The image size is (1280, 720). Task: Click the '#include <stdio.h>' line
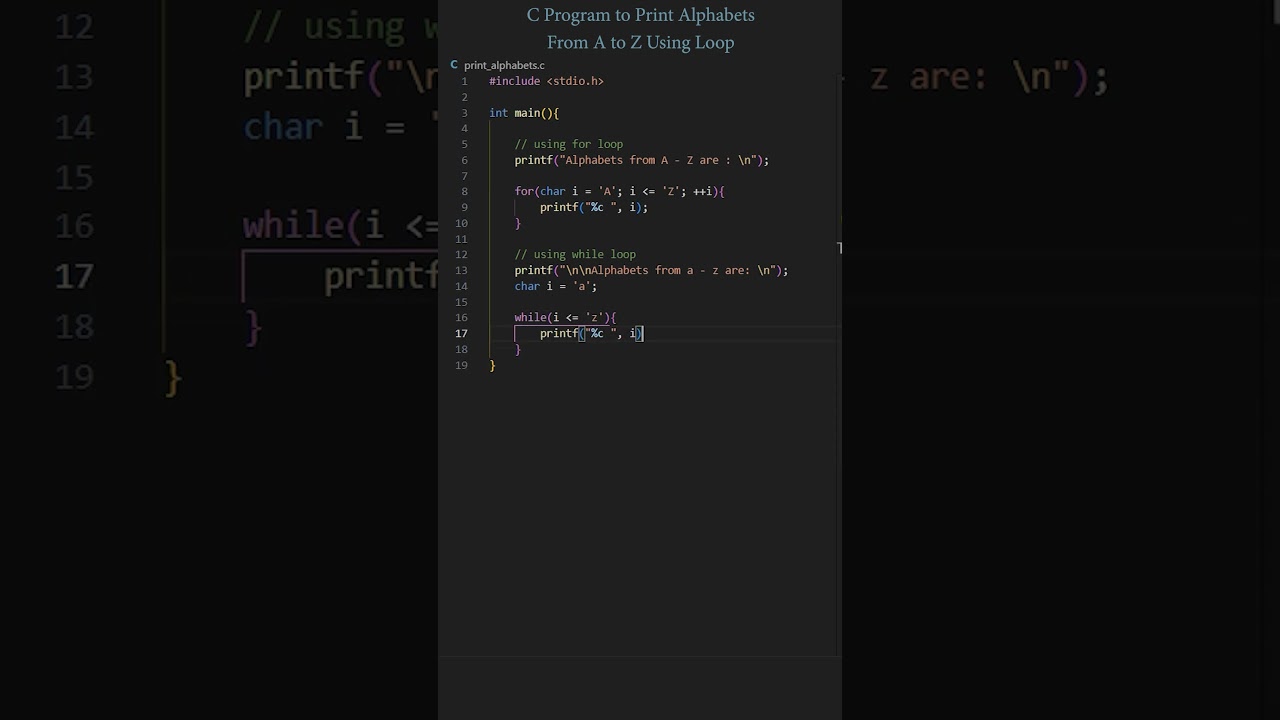pos(546,81)
